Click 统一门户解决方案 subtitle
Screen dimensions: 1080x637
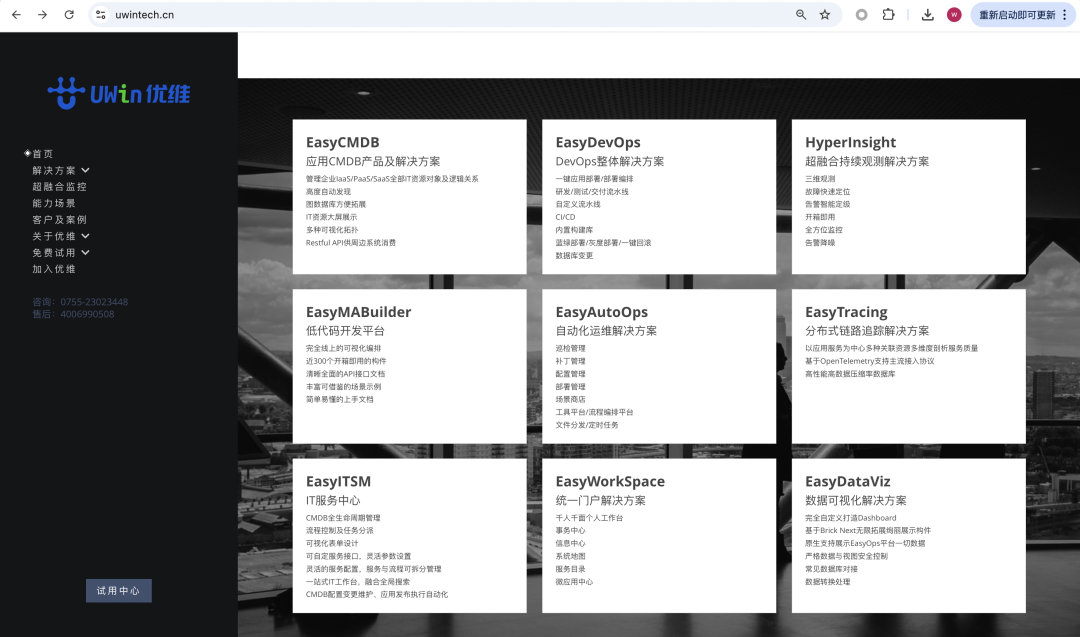coord(601,501)
